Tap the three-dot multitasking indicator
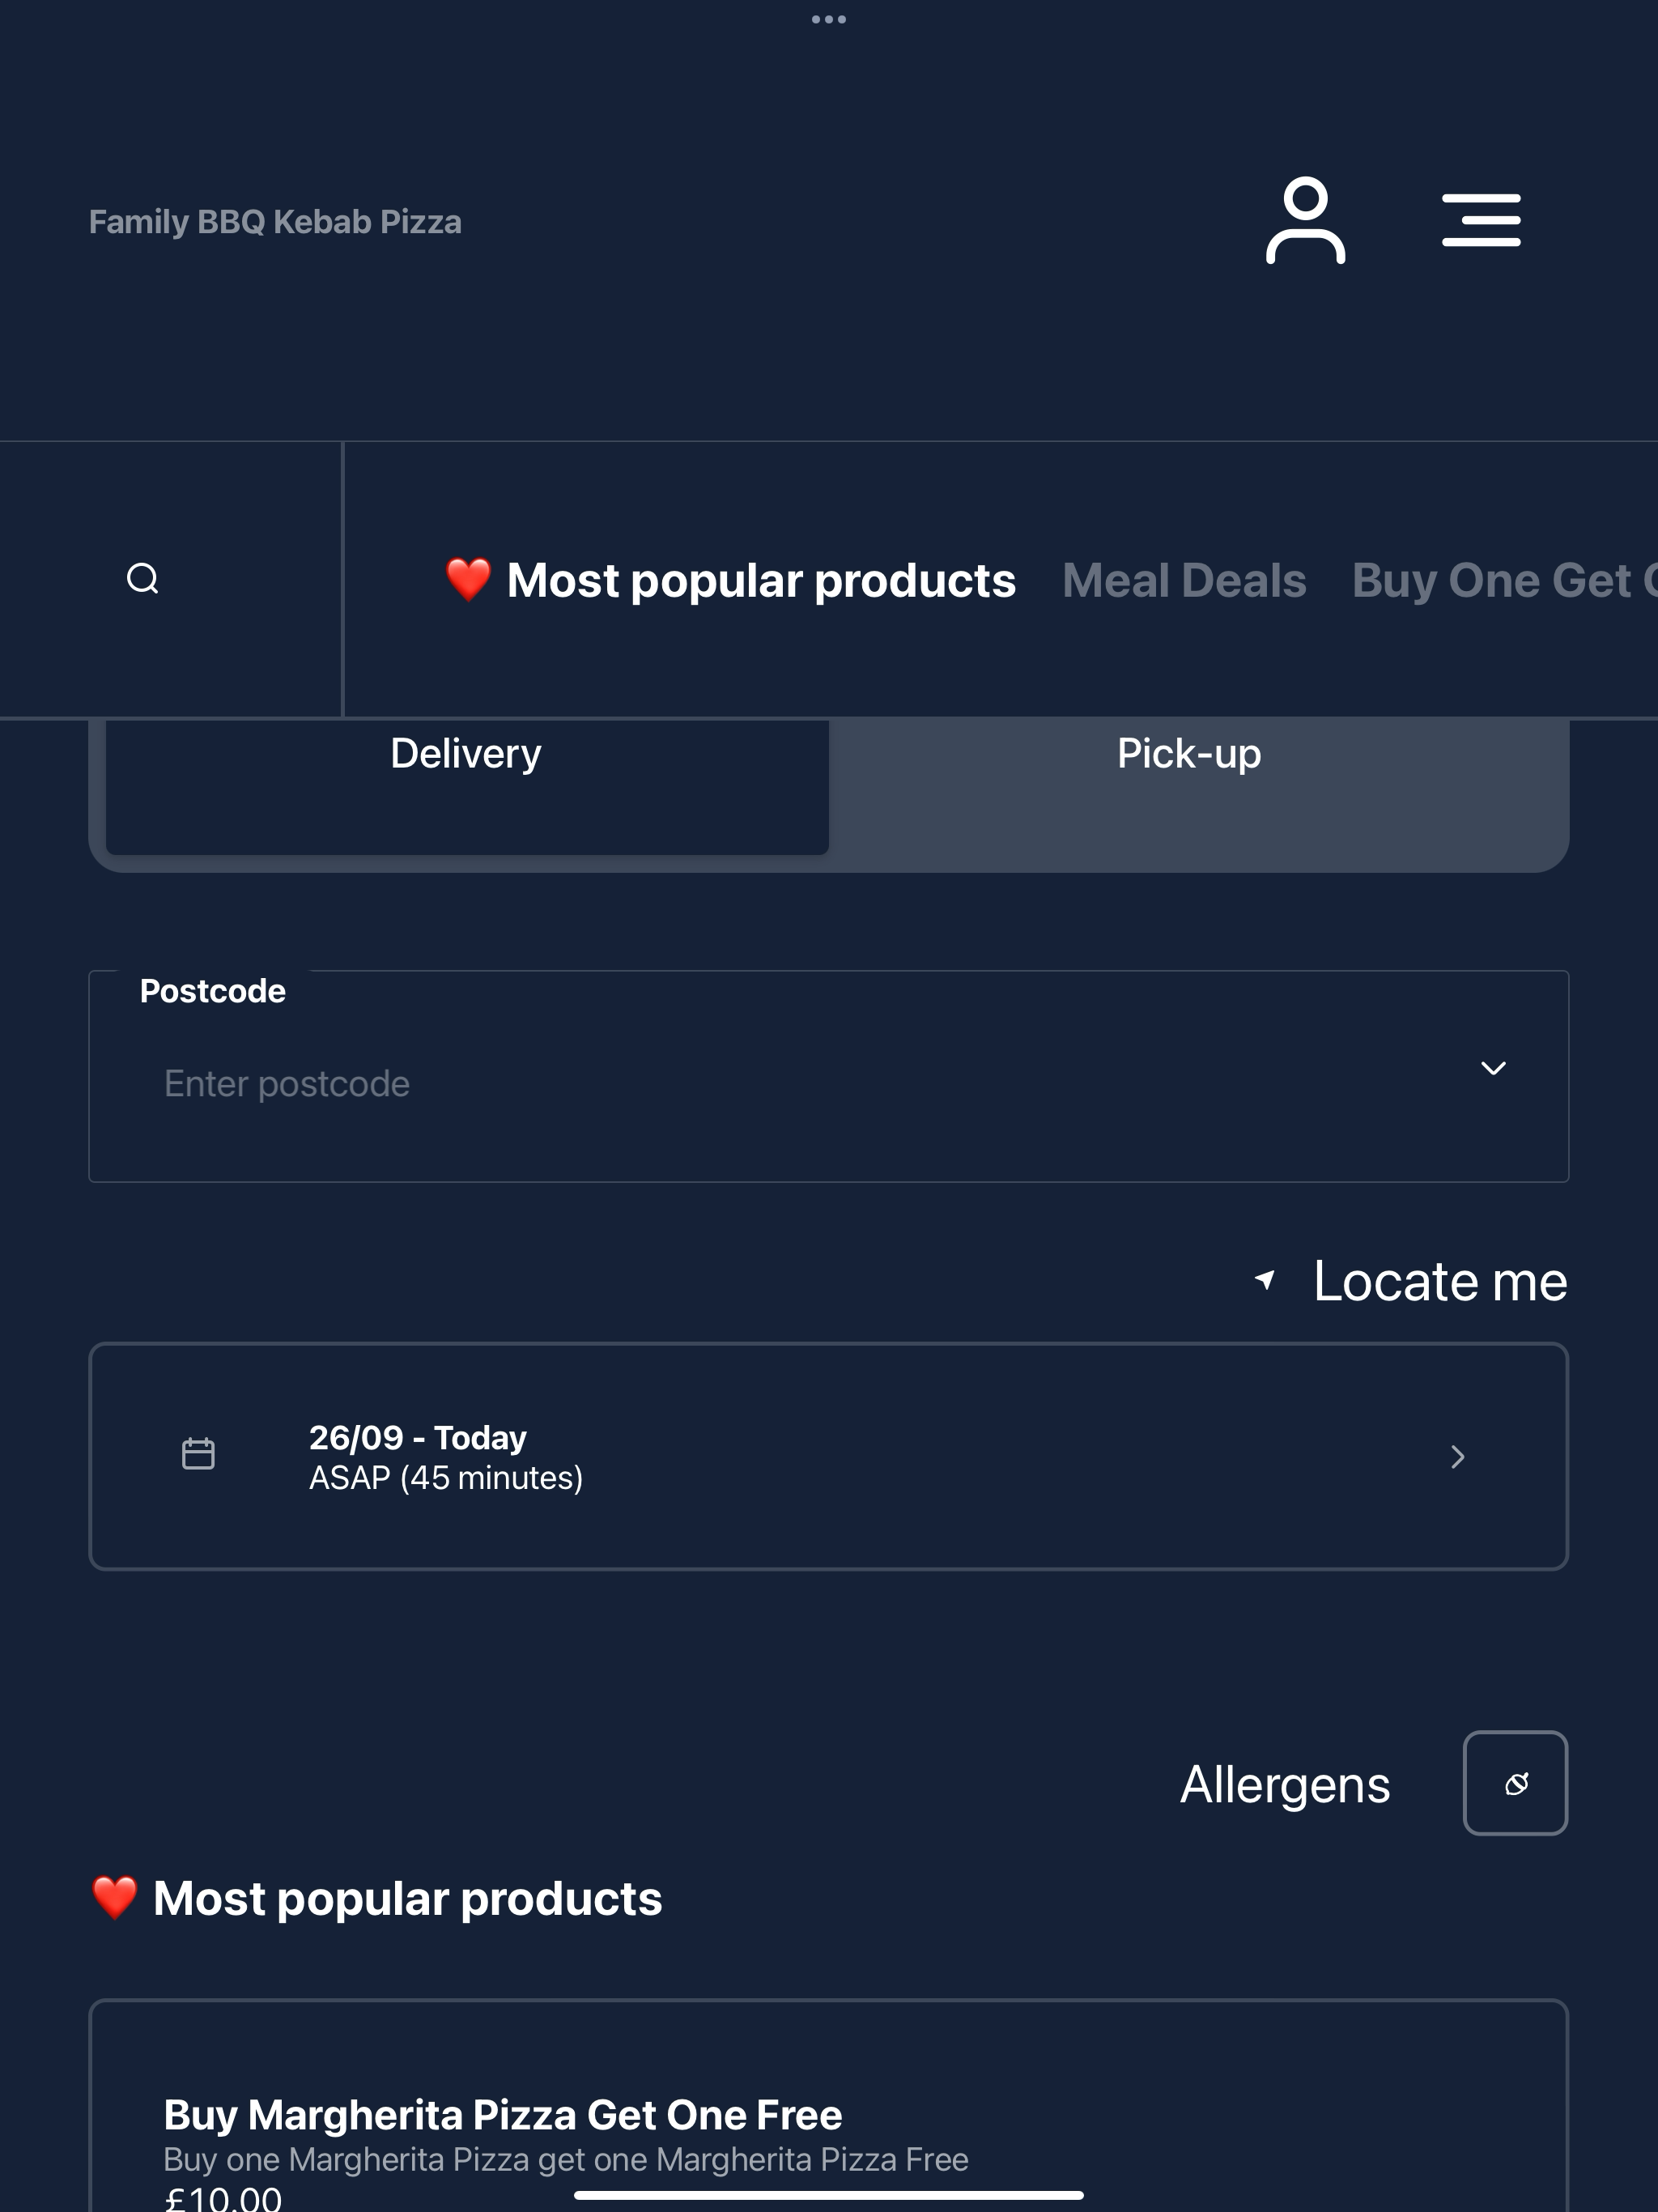The width and height of the screenshot is (1658, 2212). coord(829,19)
